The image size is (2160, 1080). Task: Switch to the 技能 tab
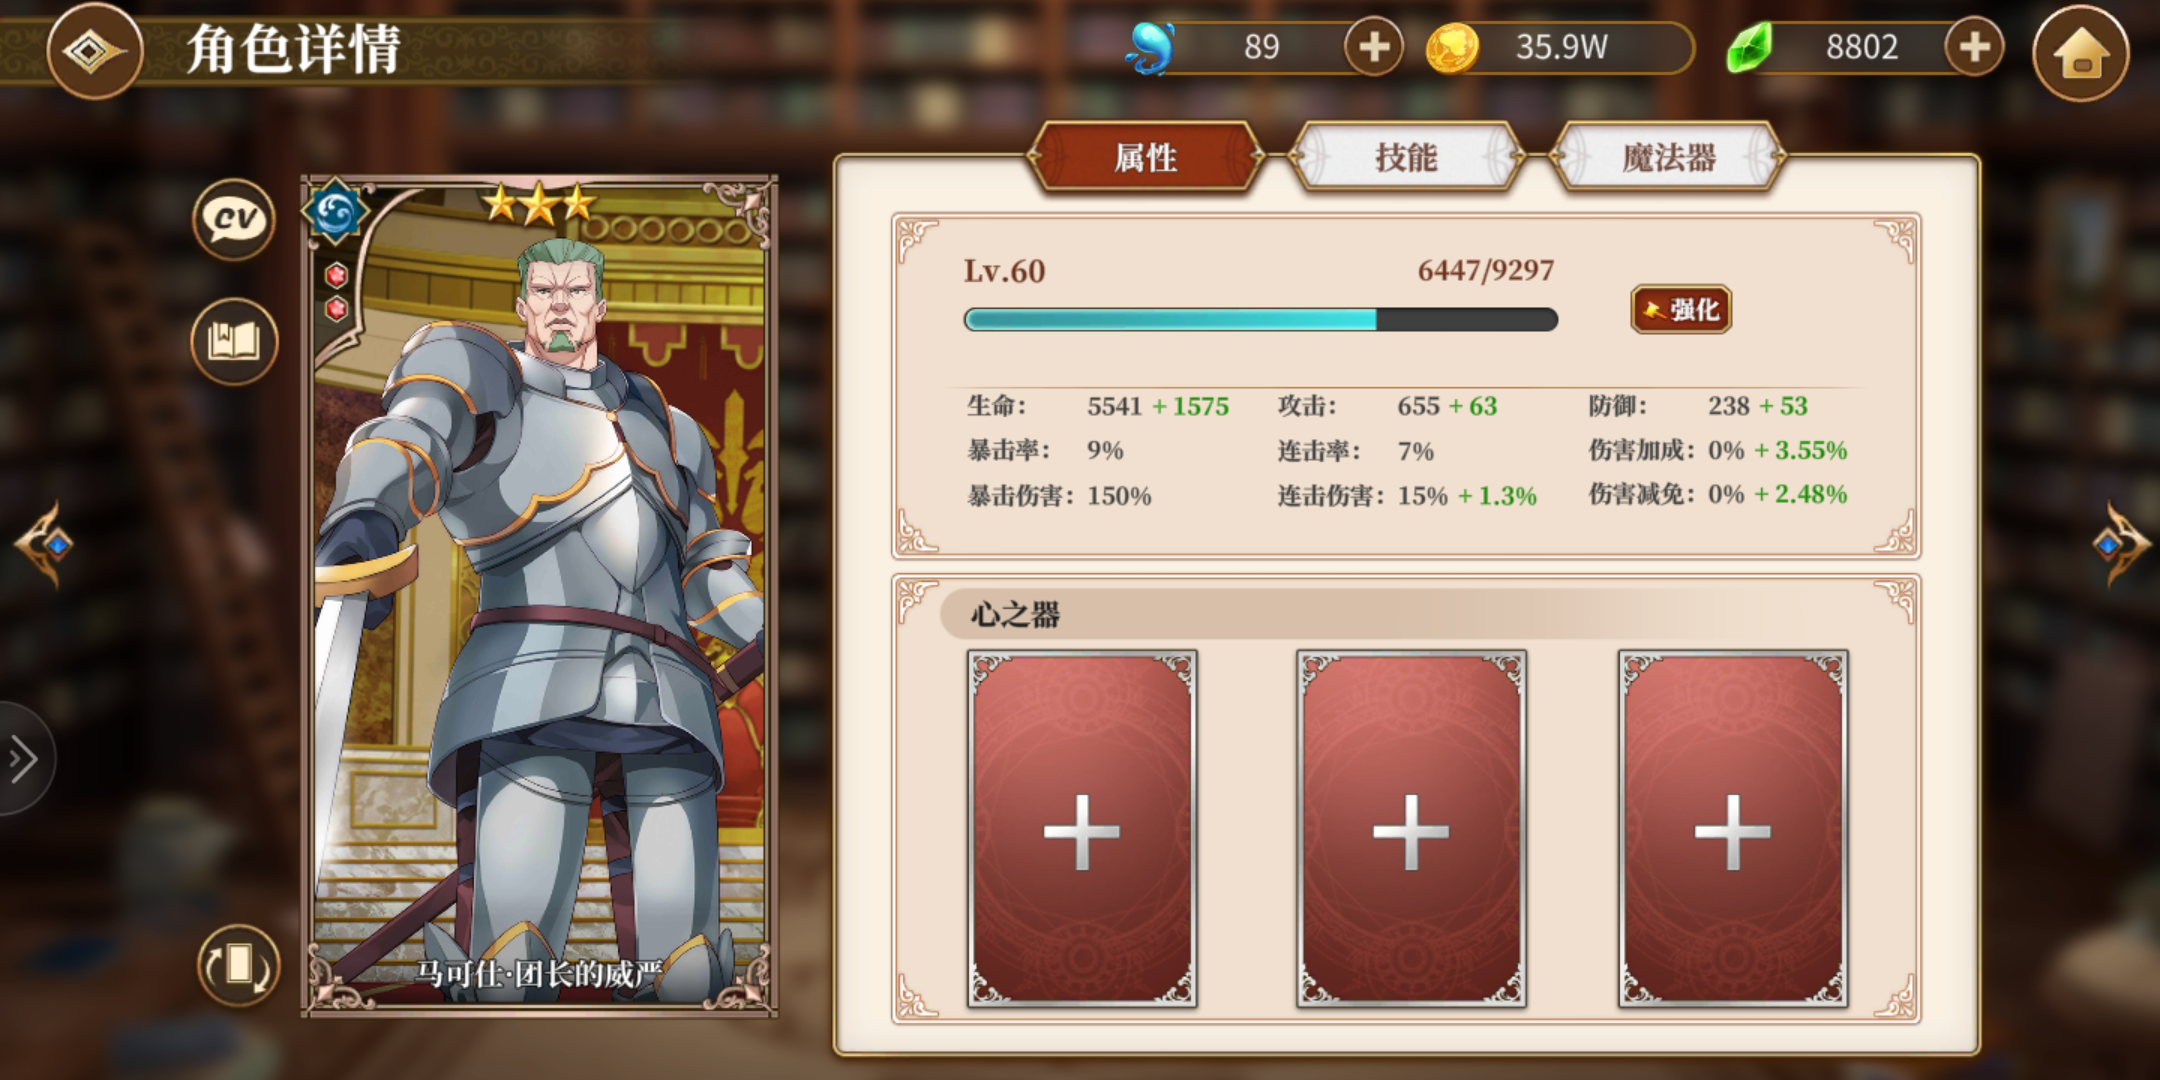coord(1406,157)
